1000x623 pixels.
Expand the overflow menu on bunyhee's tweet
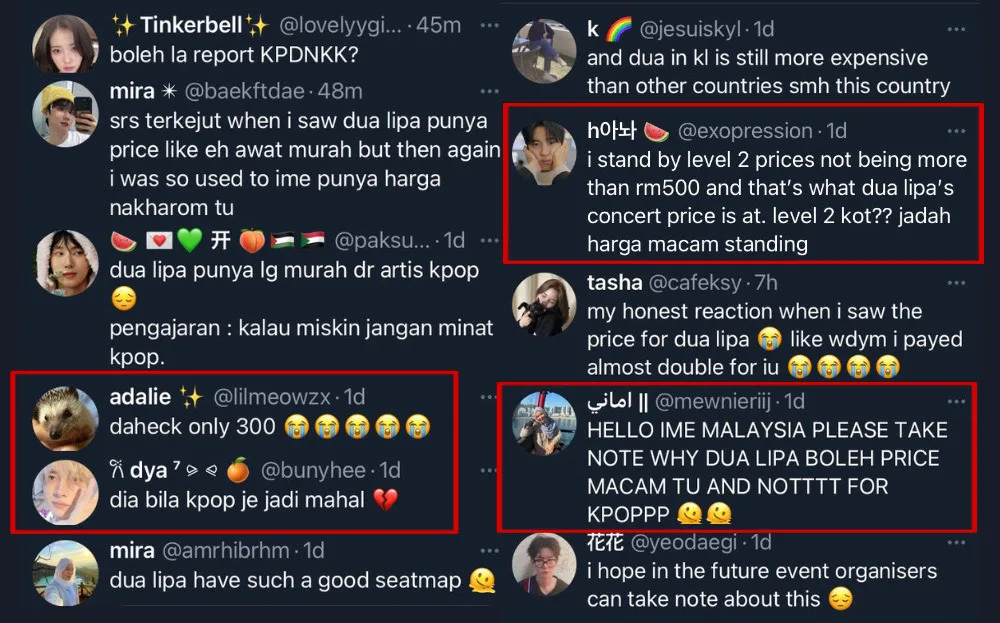click(440, 470)
